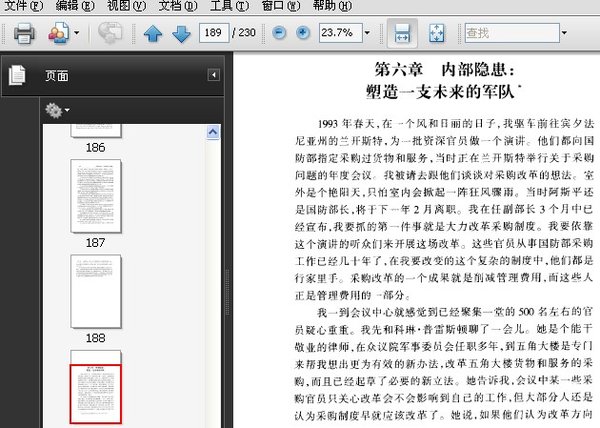Screen dimensions: 600x428
Task: Go to next page with down arrow
Action: [181, 34]
